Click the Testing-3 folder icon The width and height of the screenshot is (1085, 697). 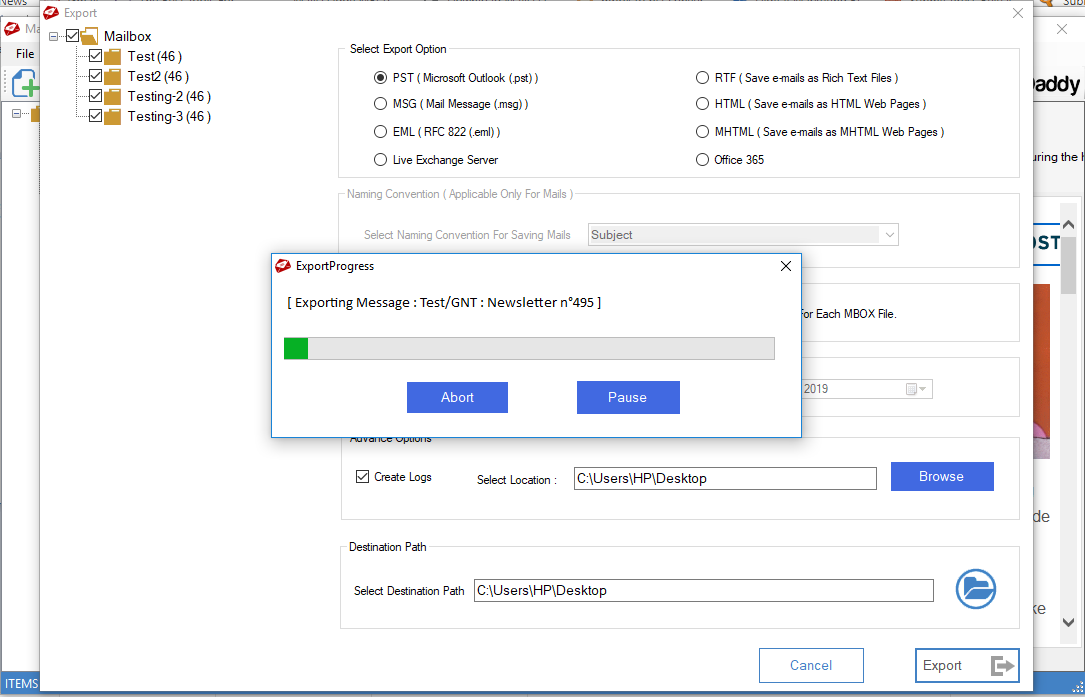point(112,116)
